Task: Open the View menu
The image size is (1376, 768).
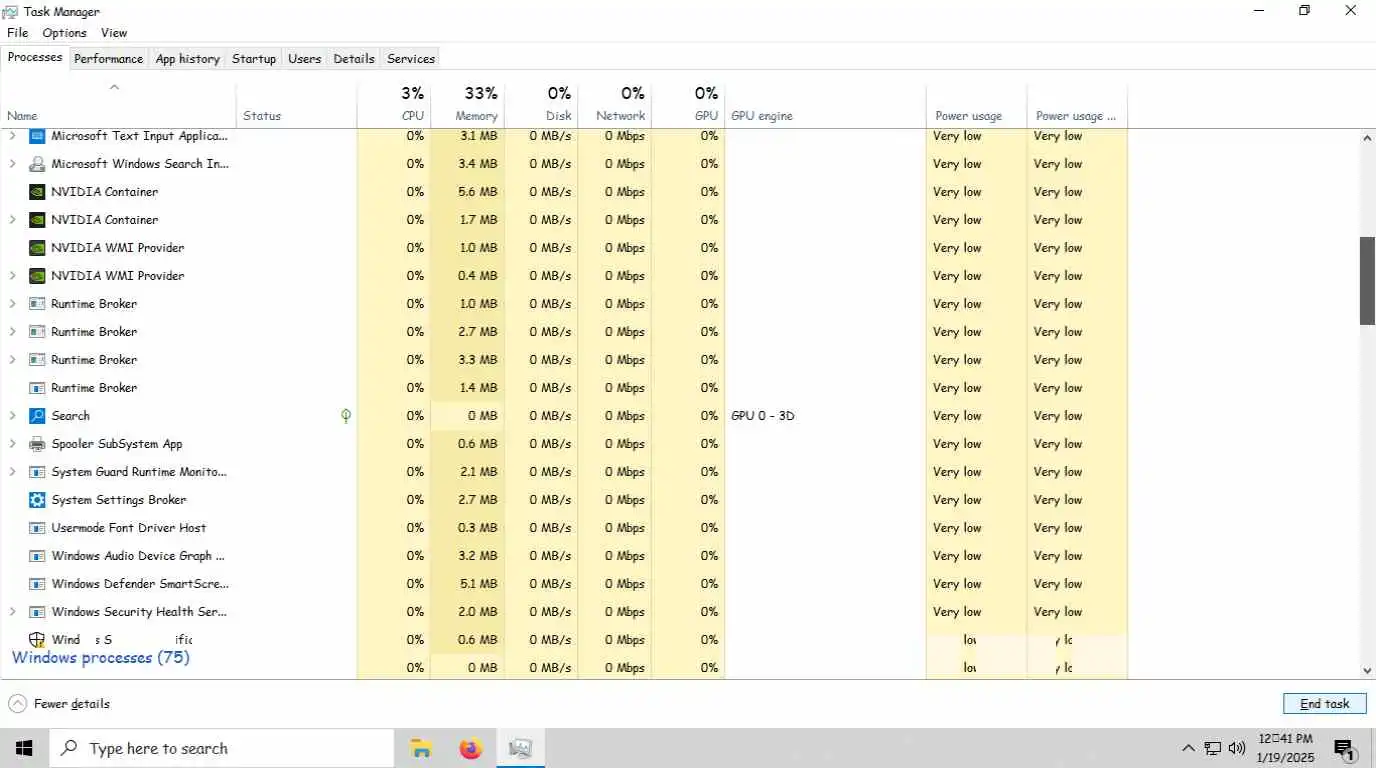Action: click(114, 33)
